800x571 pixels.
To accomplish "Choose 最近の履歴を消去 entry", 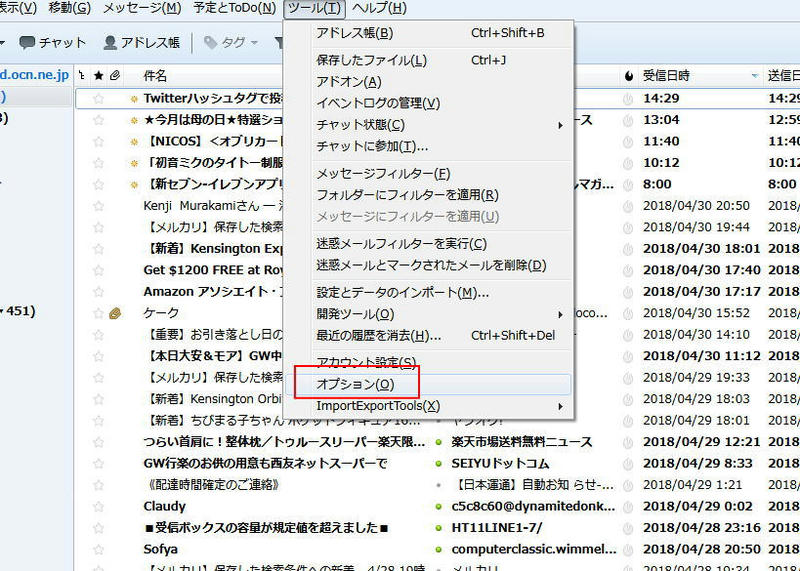I will [428, 336].
